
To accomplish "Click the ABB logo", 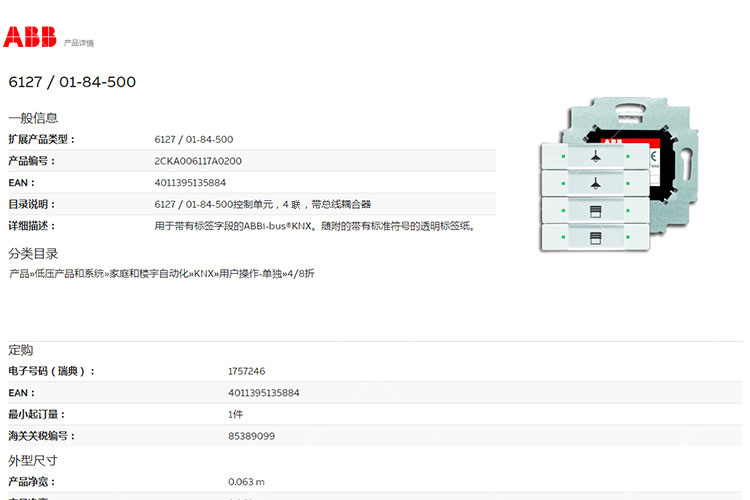I will [x=30, y=37].
